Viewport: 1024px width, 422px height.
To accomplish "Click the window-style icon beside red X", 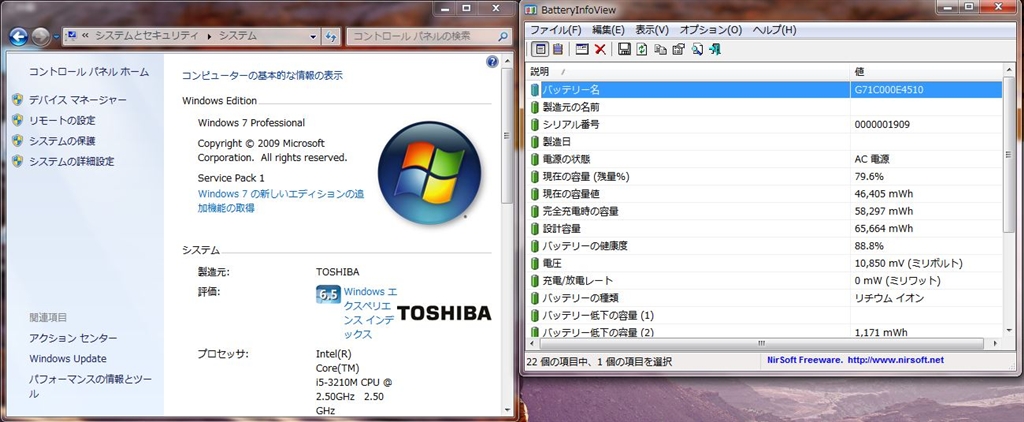I will (x=581, y=49).
